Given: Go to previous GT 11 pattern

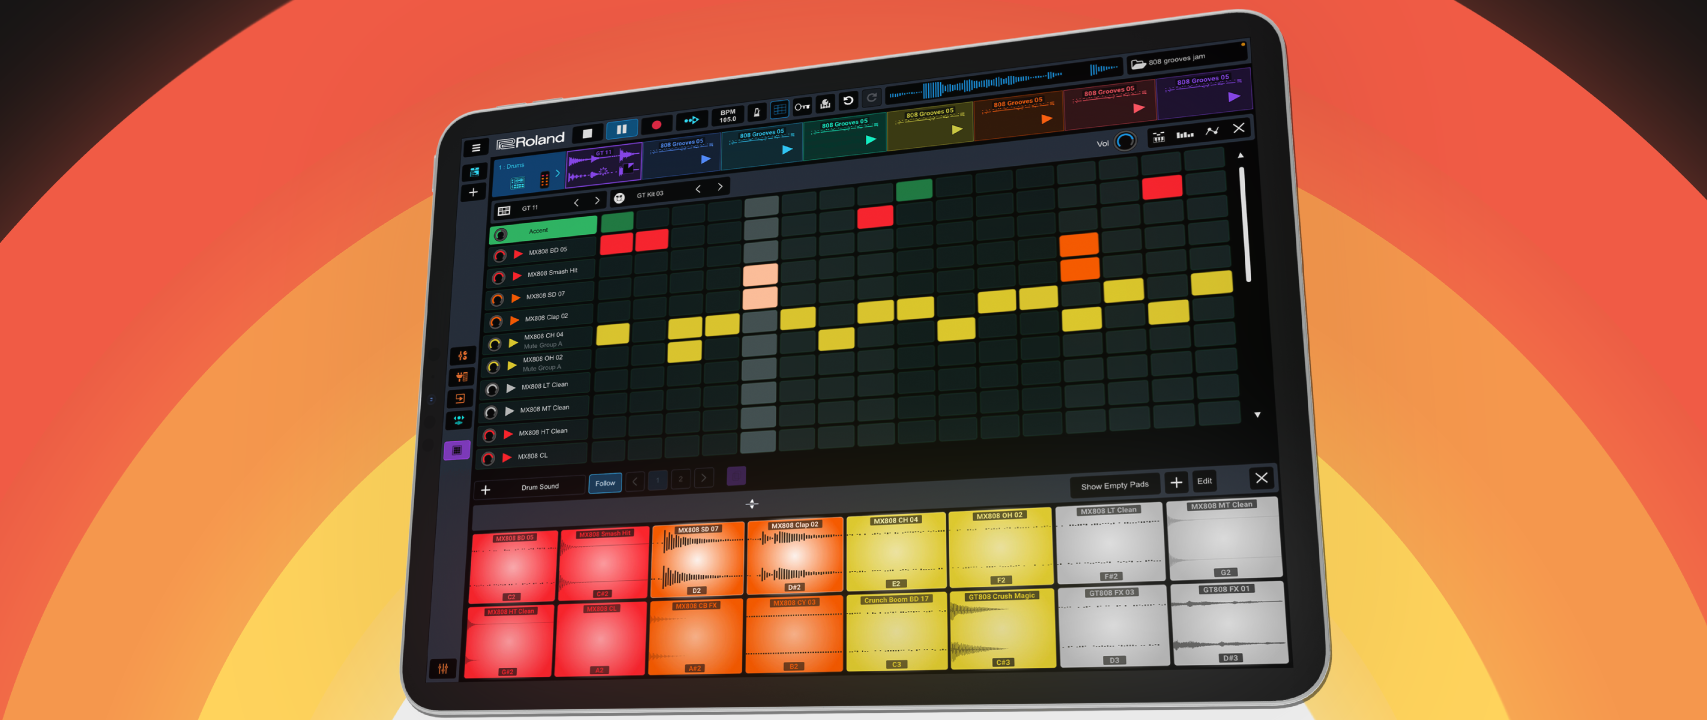Looking at the screenshot, I should tap(576, 203).
